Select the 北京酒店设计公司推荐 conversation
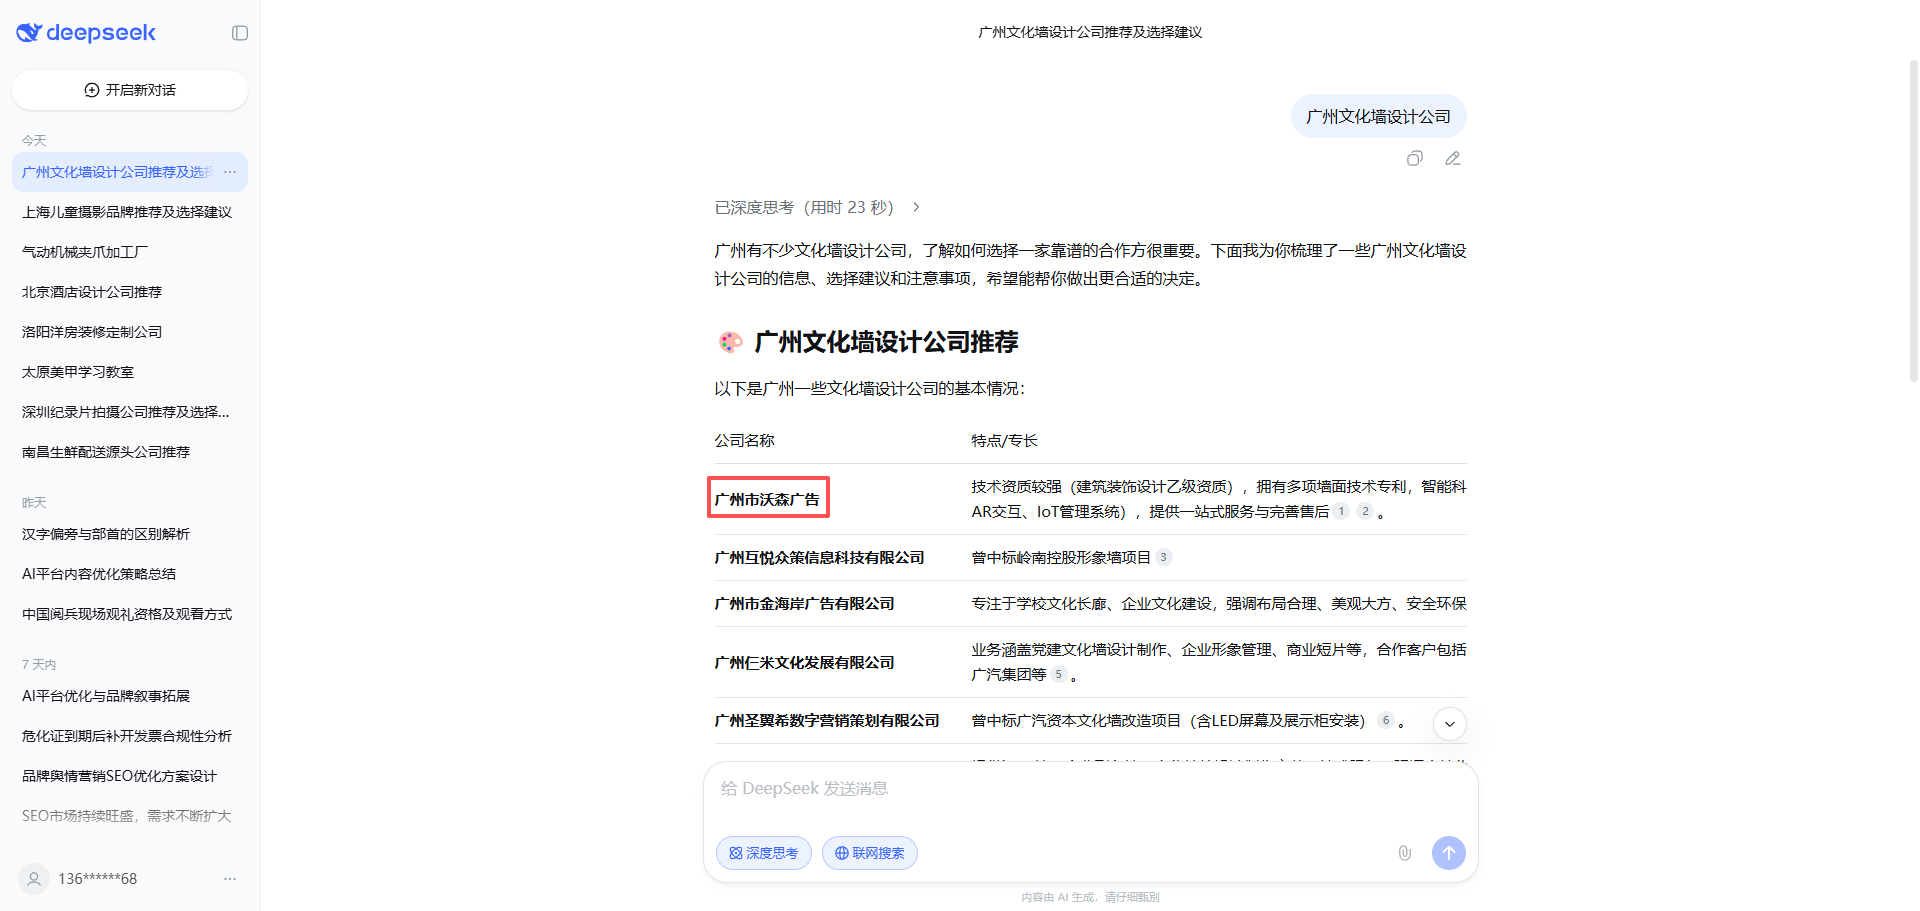Screen dimensions: 1920x911 pos(92,292)
